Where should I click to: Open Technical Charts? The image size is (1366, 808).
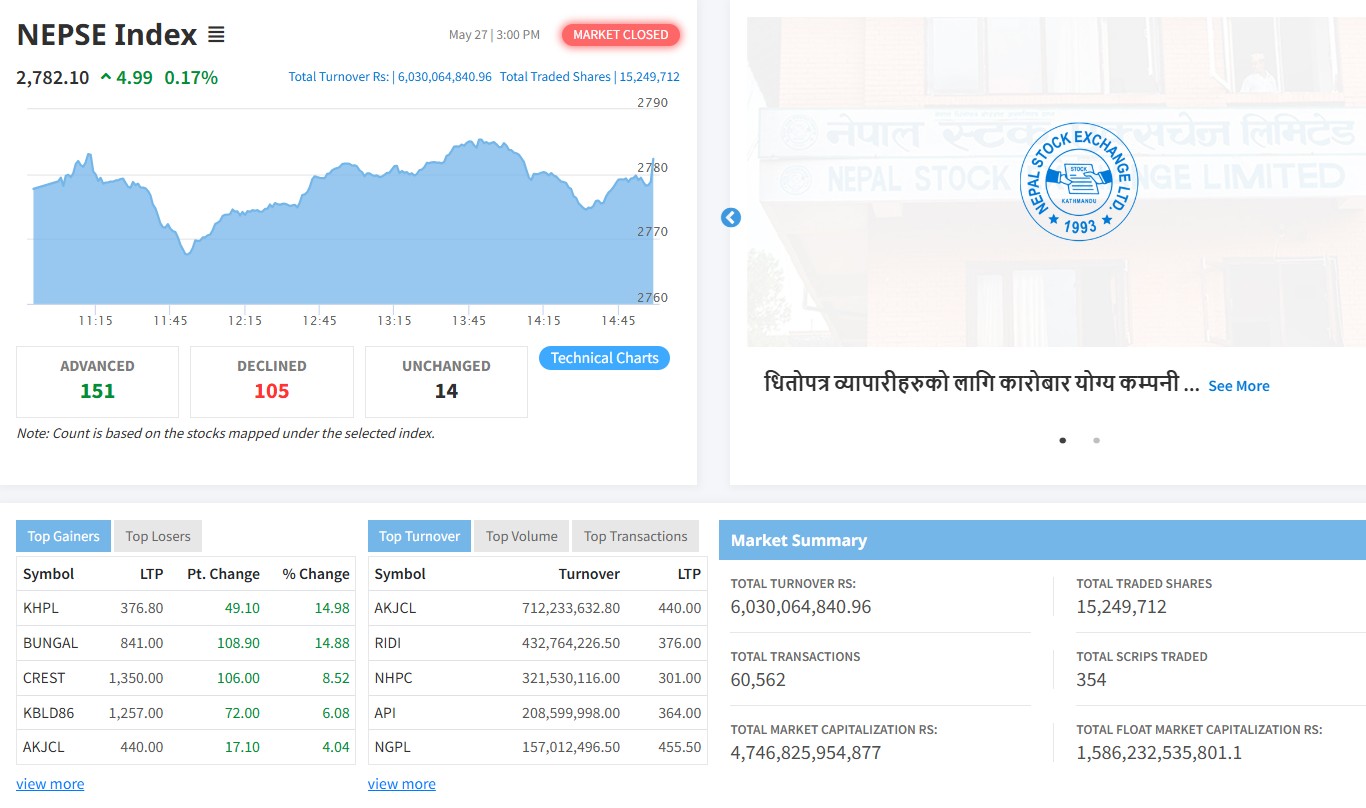pyautogui.click(x=604, y=358)
